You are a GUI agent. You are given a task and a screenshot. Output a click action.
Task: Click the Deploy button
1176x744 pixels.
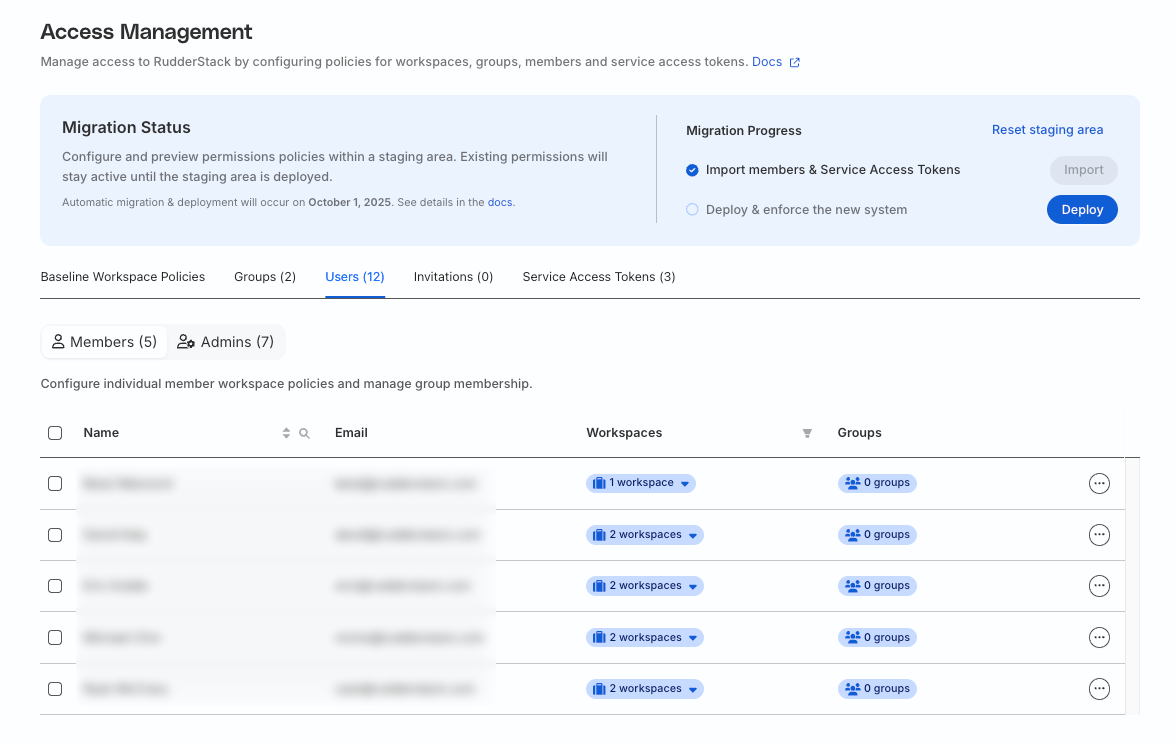(x=1082, y=209)
